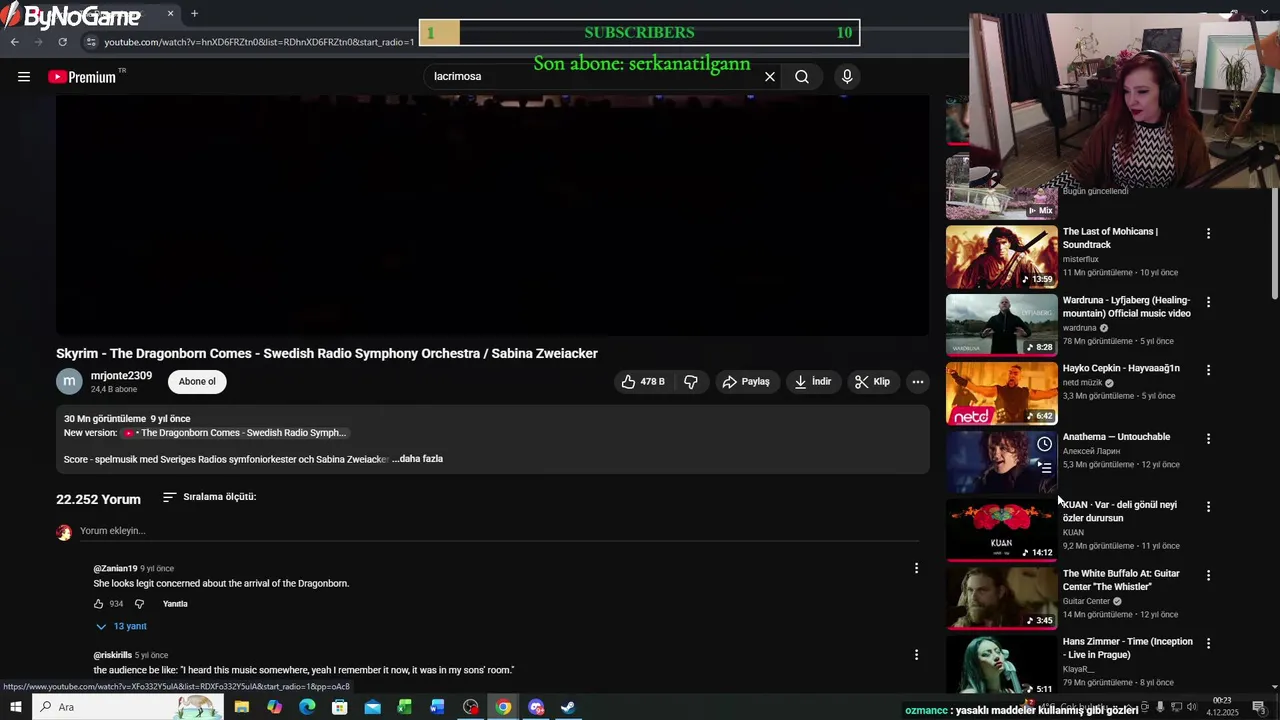Screen dimensions: 1280x720
Task: Open Word from the taskbar
Action: point(437,707)
